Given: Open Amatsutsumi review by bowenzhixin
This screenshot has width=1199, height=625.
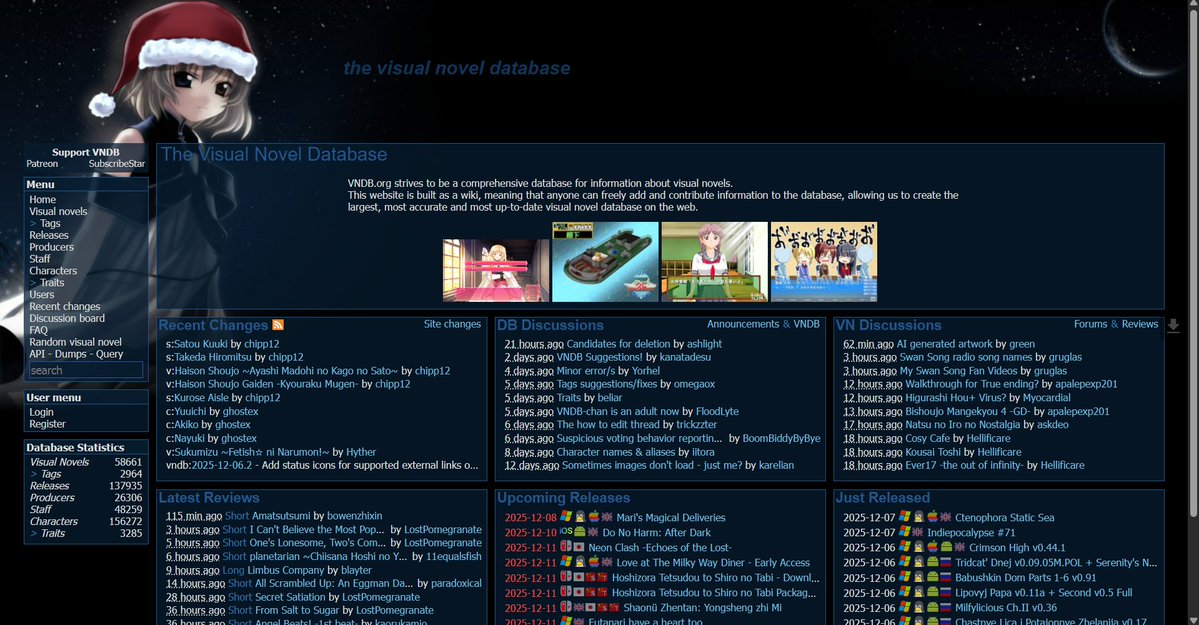Looking at the screenshot, I should (x=281, y=516).
